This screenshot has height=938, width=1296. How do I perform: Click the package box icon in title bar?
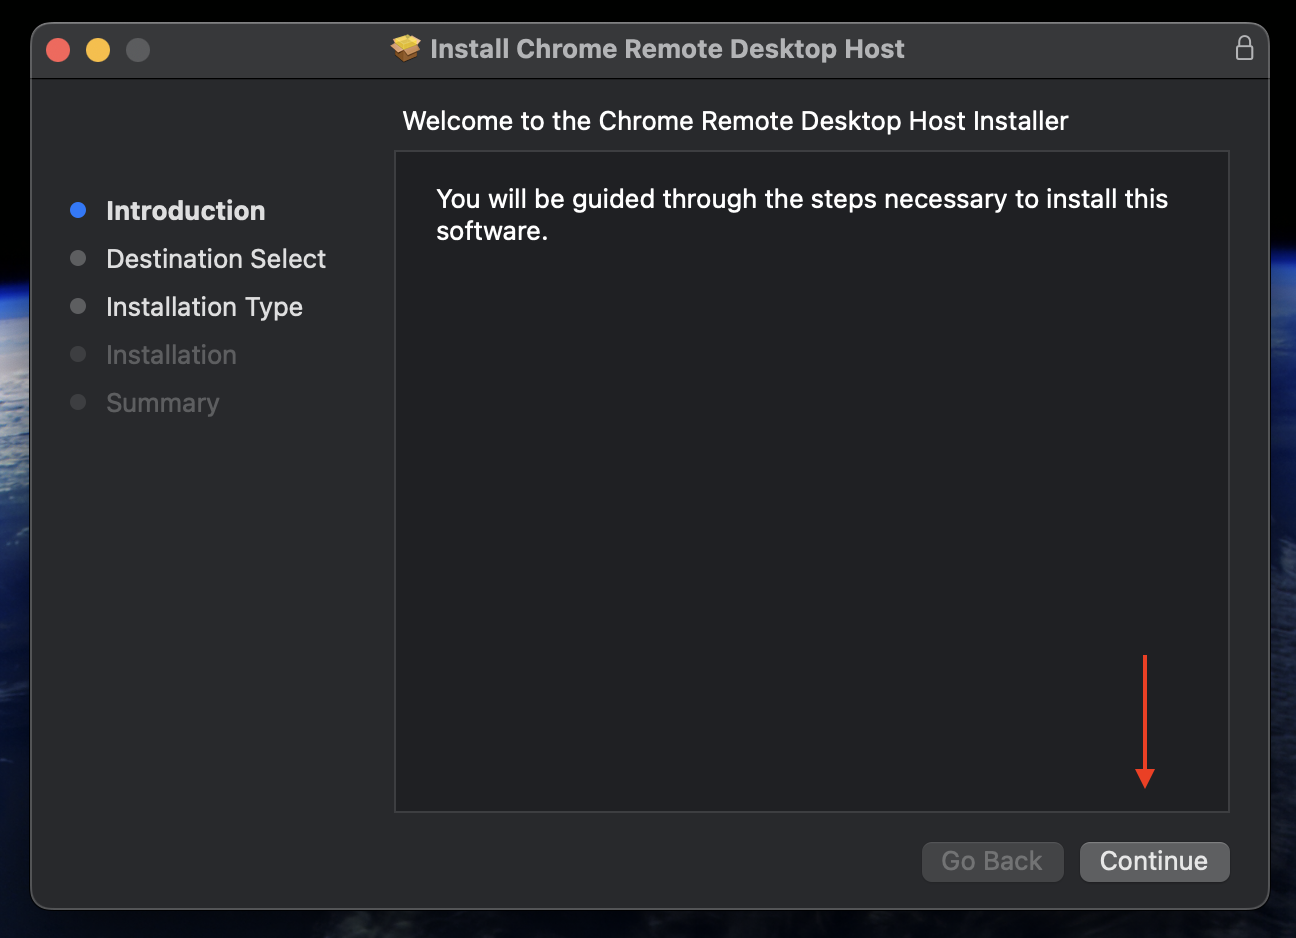(x=405, y=48)
